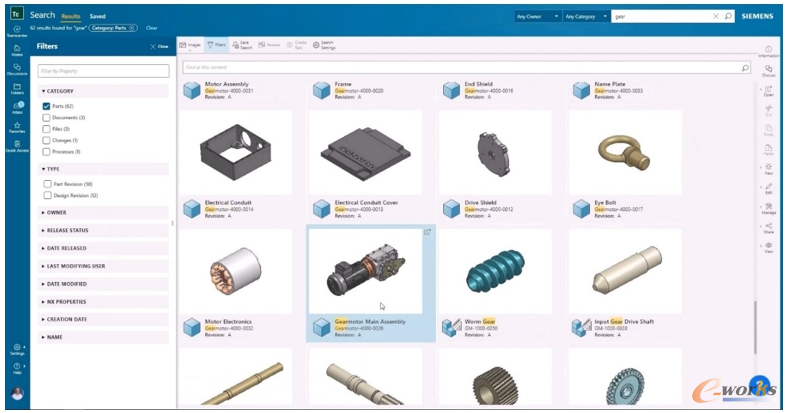Screen dimensions: 787x413
Task: Click the Open command icon
Action: click(x=768, y=91)
